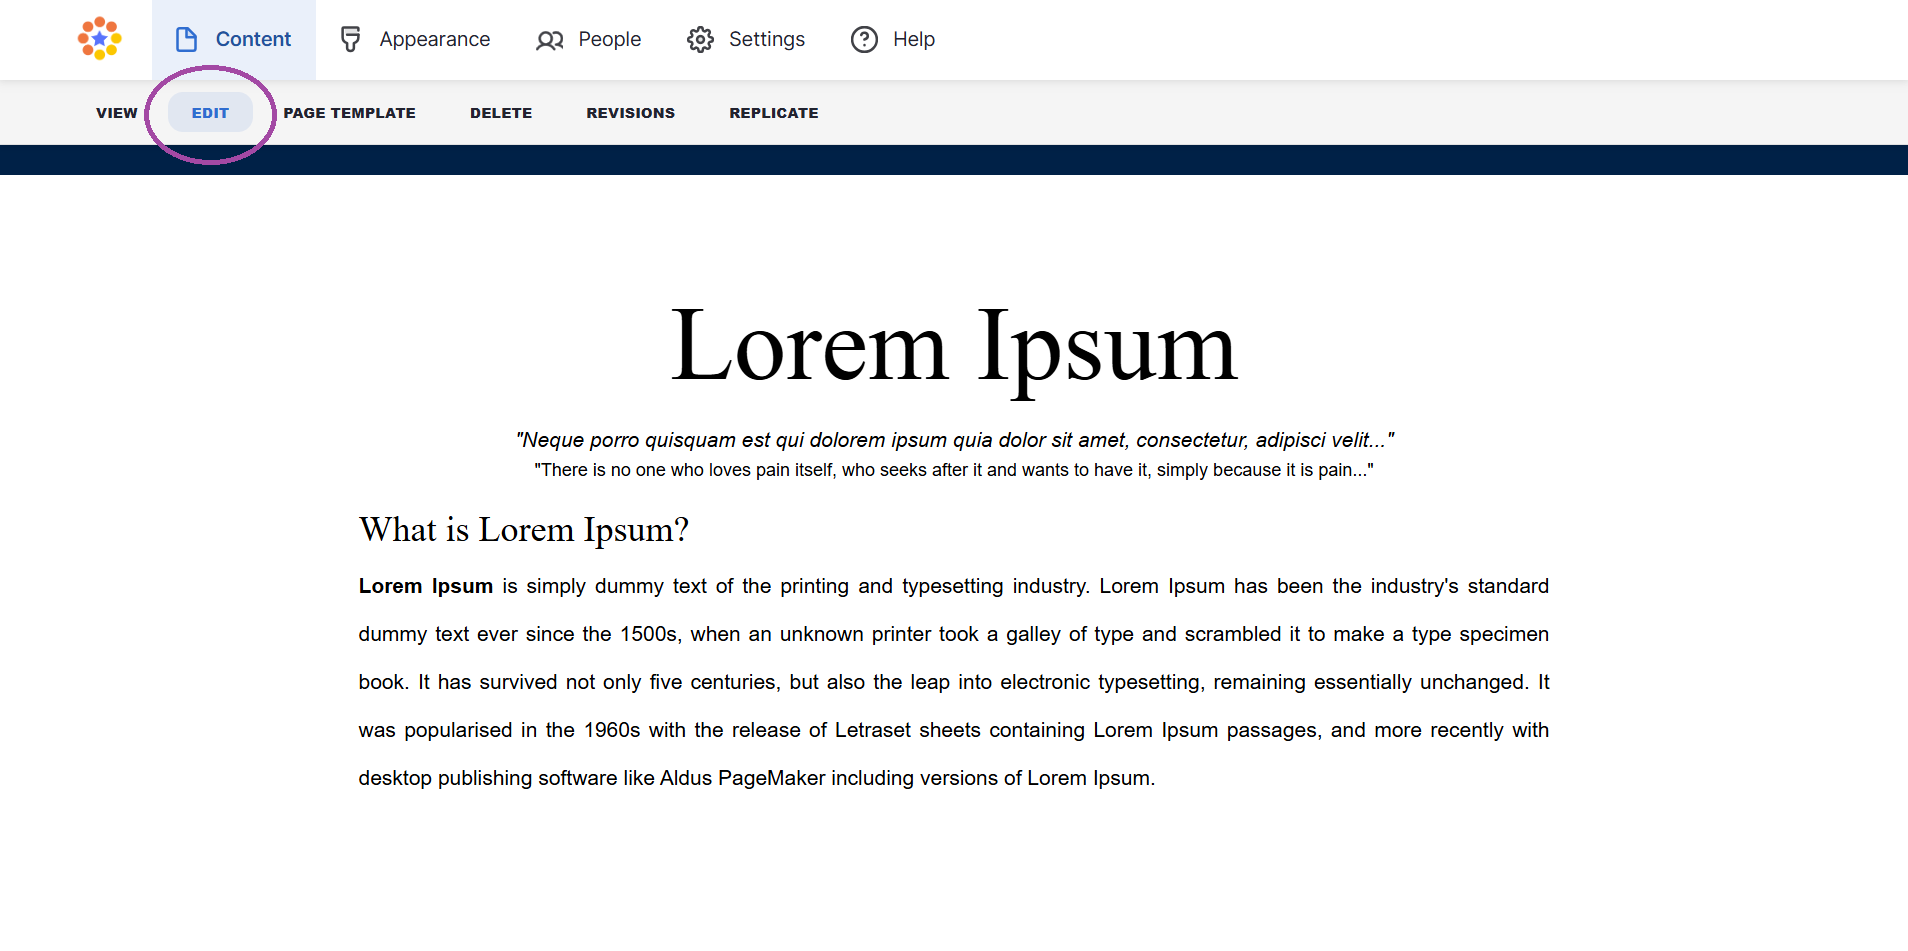Screen dimensions: 1908x951
Task: Click the People icon in toolbar
Action: tap(549, 40)
